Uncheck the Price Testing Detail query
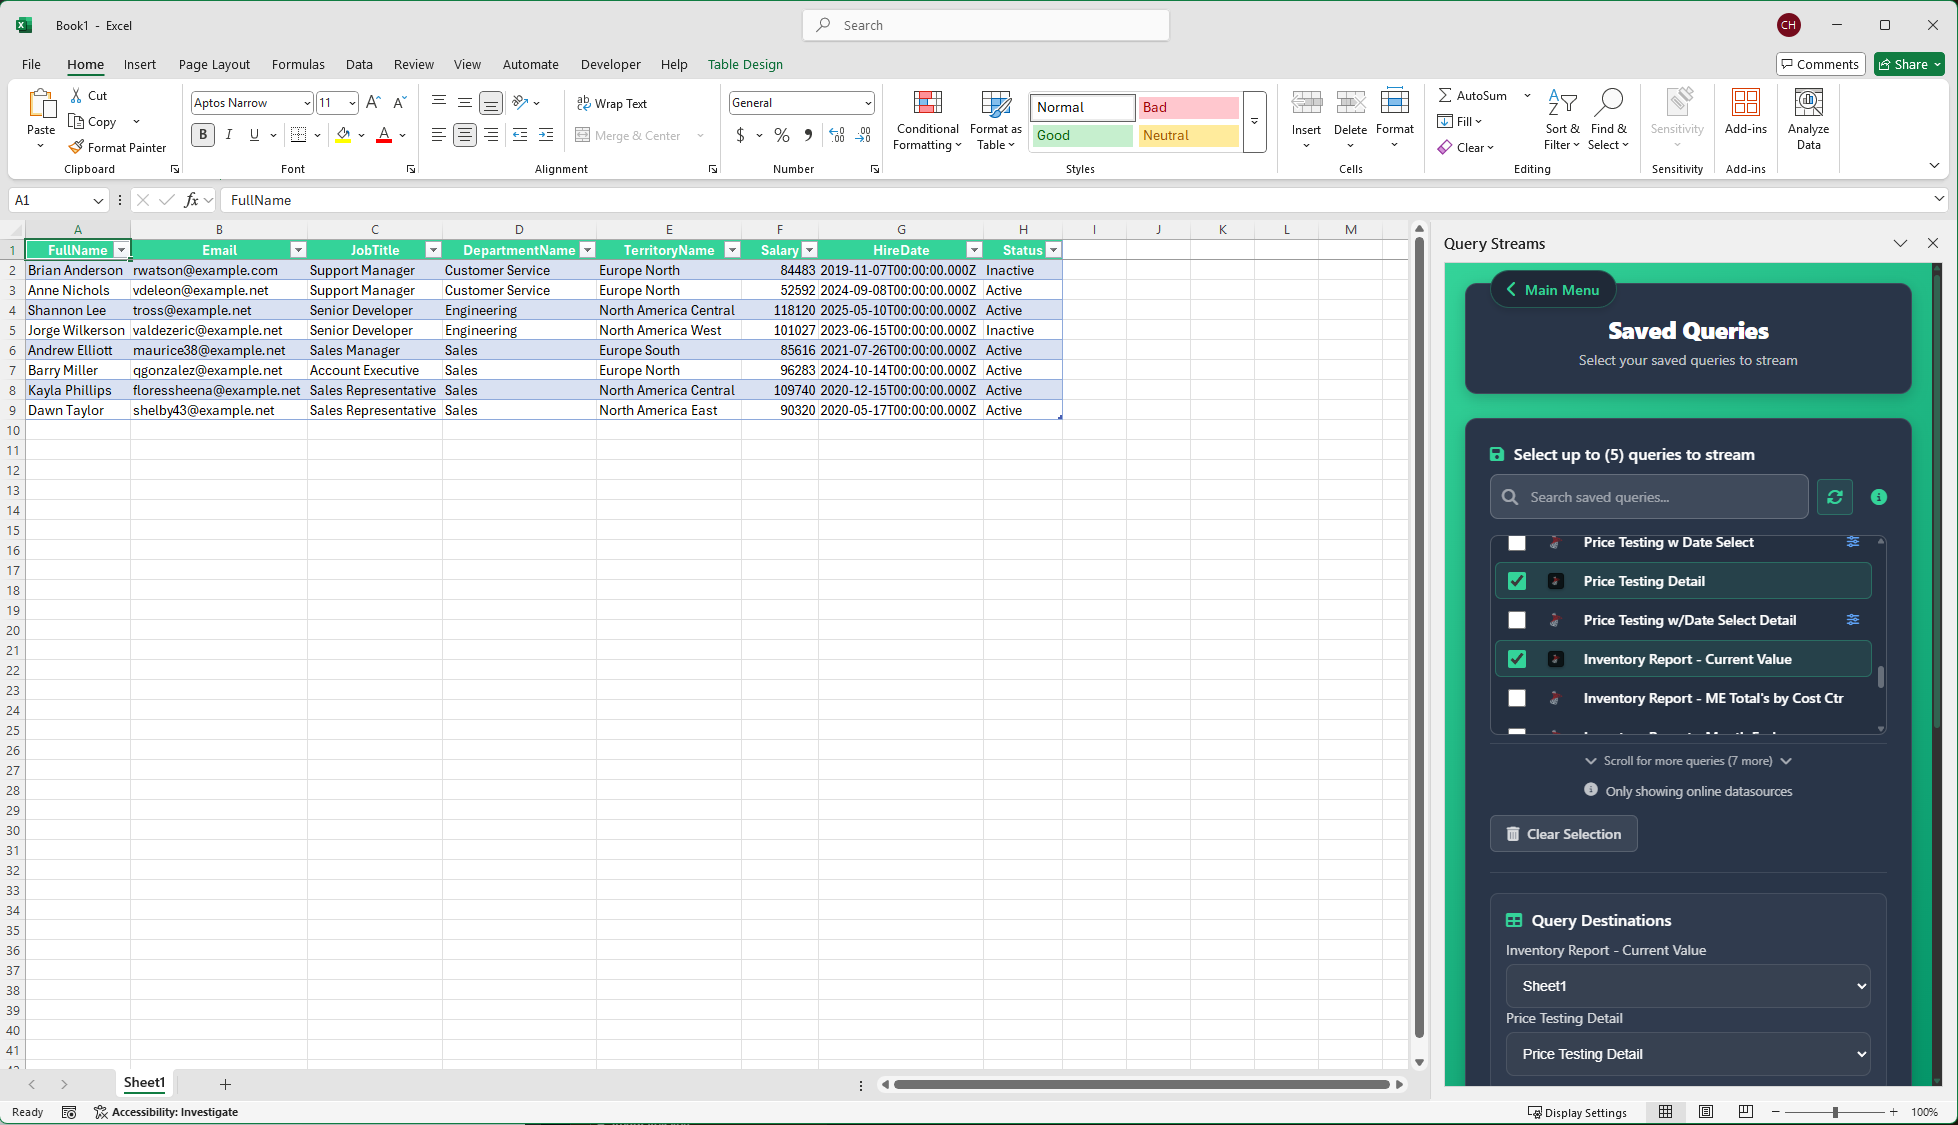The height and width of the screenshot is (1125, 1958). click(1517, 581)
